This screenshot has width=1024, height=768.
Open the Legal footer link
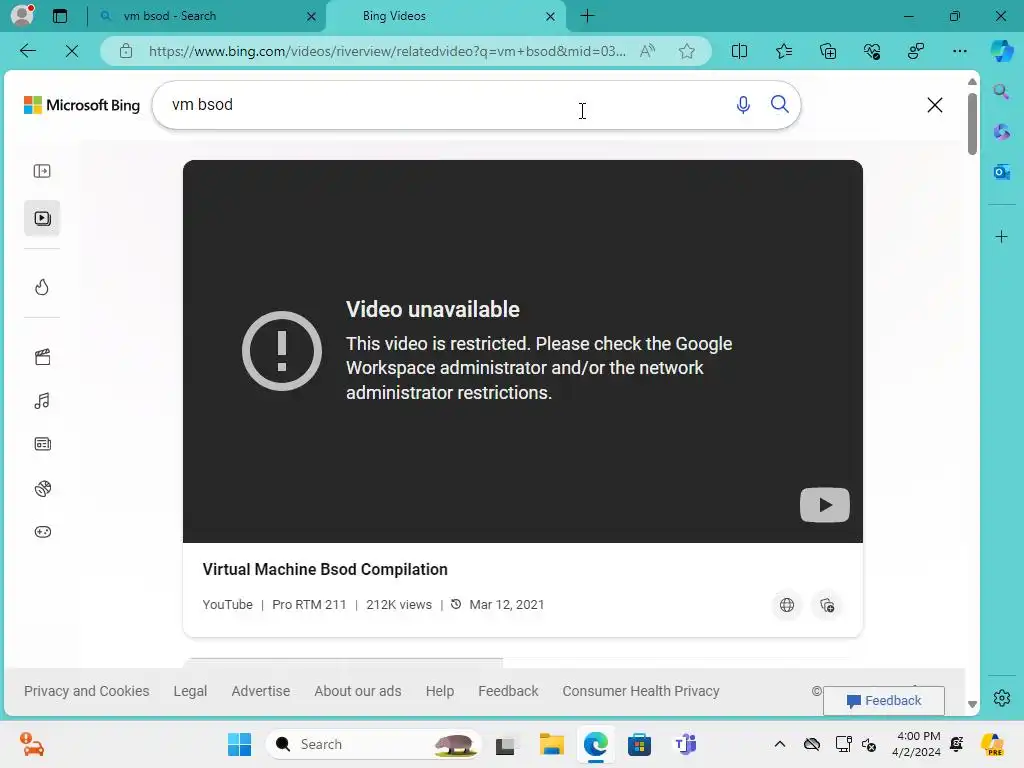[190, 691]
